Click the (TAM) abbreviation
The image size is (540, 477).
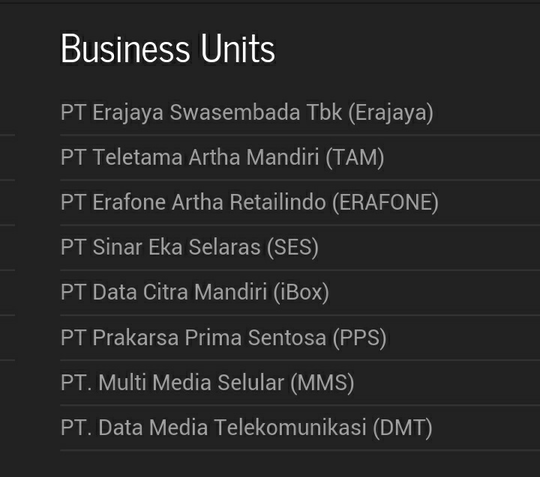pyautogui.click(x=355, y=158)
